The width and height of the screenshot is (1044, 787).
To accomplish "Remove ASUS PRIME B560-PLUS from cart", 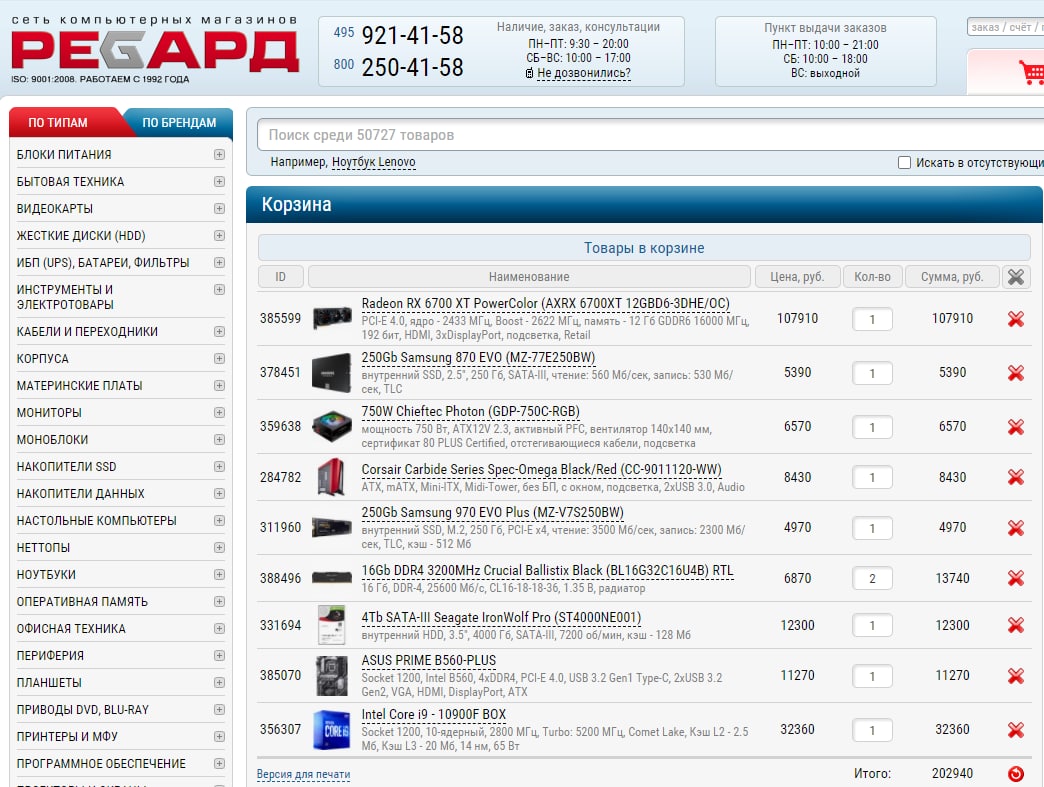I will (x=1015, y=676).
